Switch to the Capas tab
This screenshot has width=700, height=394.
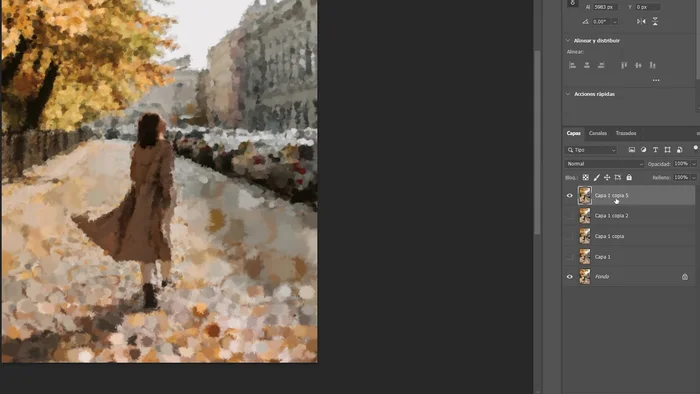[x=573, y=133]
